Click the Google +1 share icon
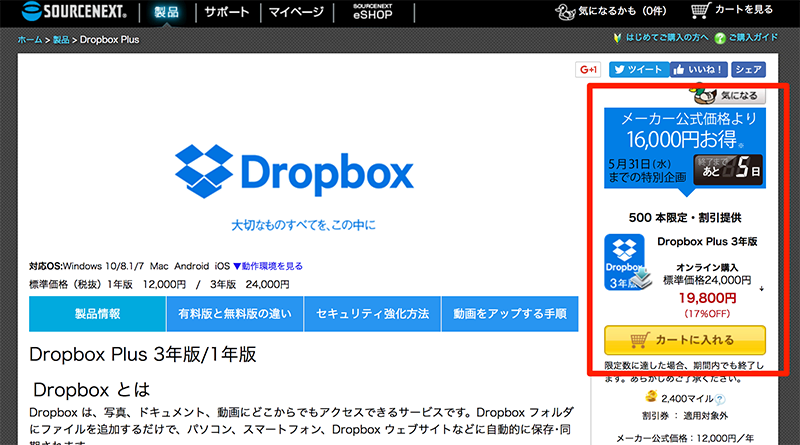 (587, 69)
